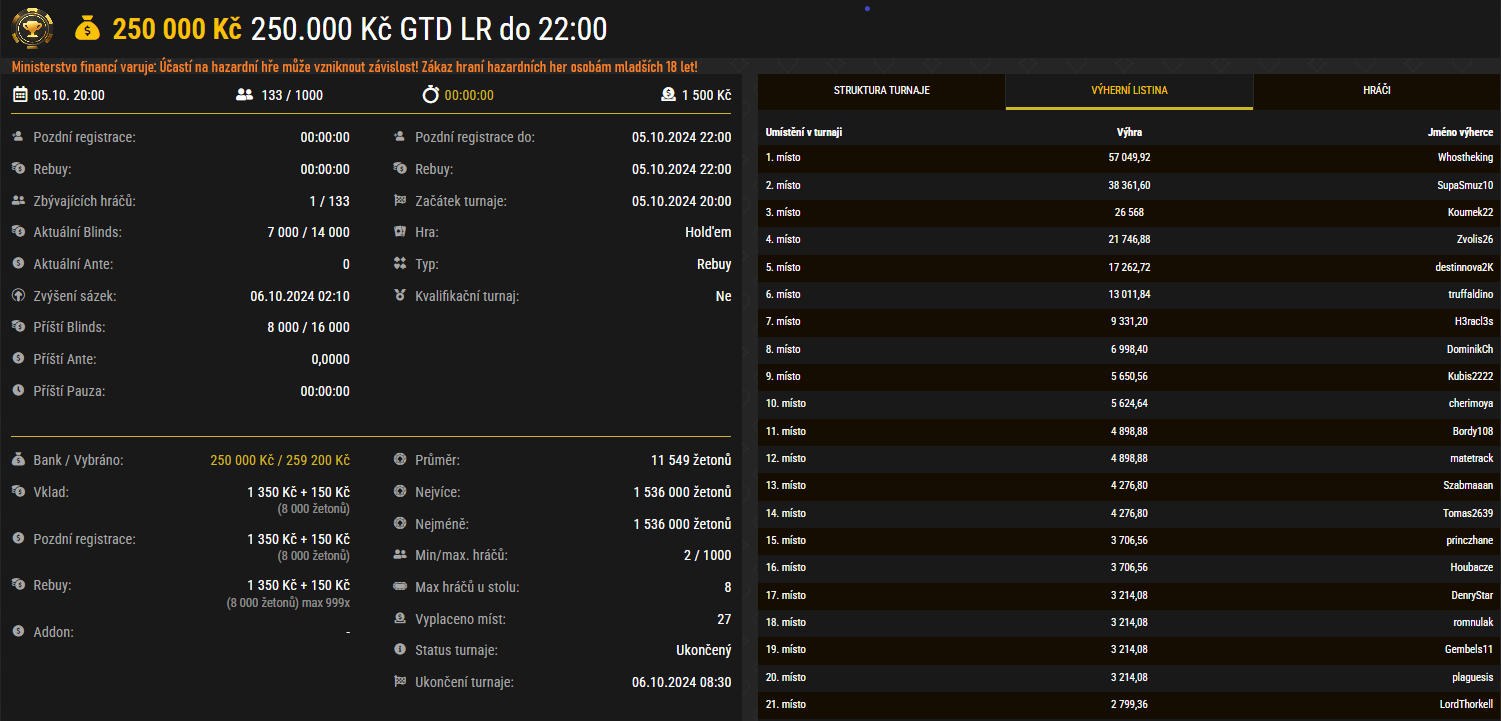Click the info icon beside Status turnaje
The image size is (1501, 721).
coord(400,650)
